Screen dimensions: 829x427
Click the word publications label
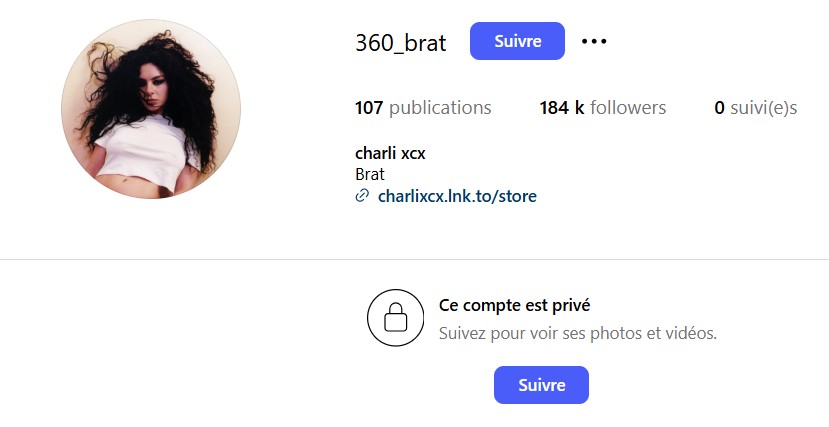(440, 108)
